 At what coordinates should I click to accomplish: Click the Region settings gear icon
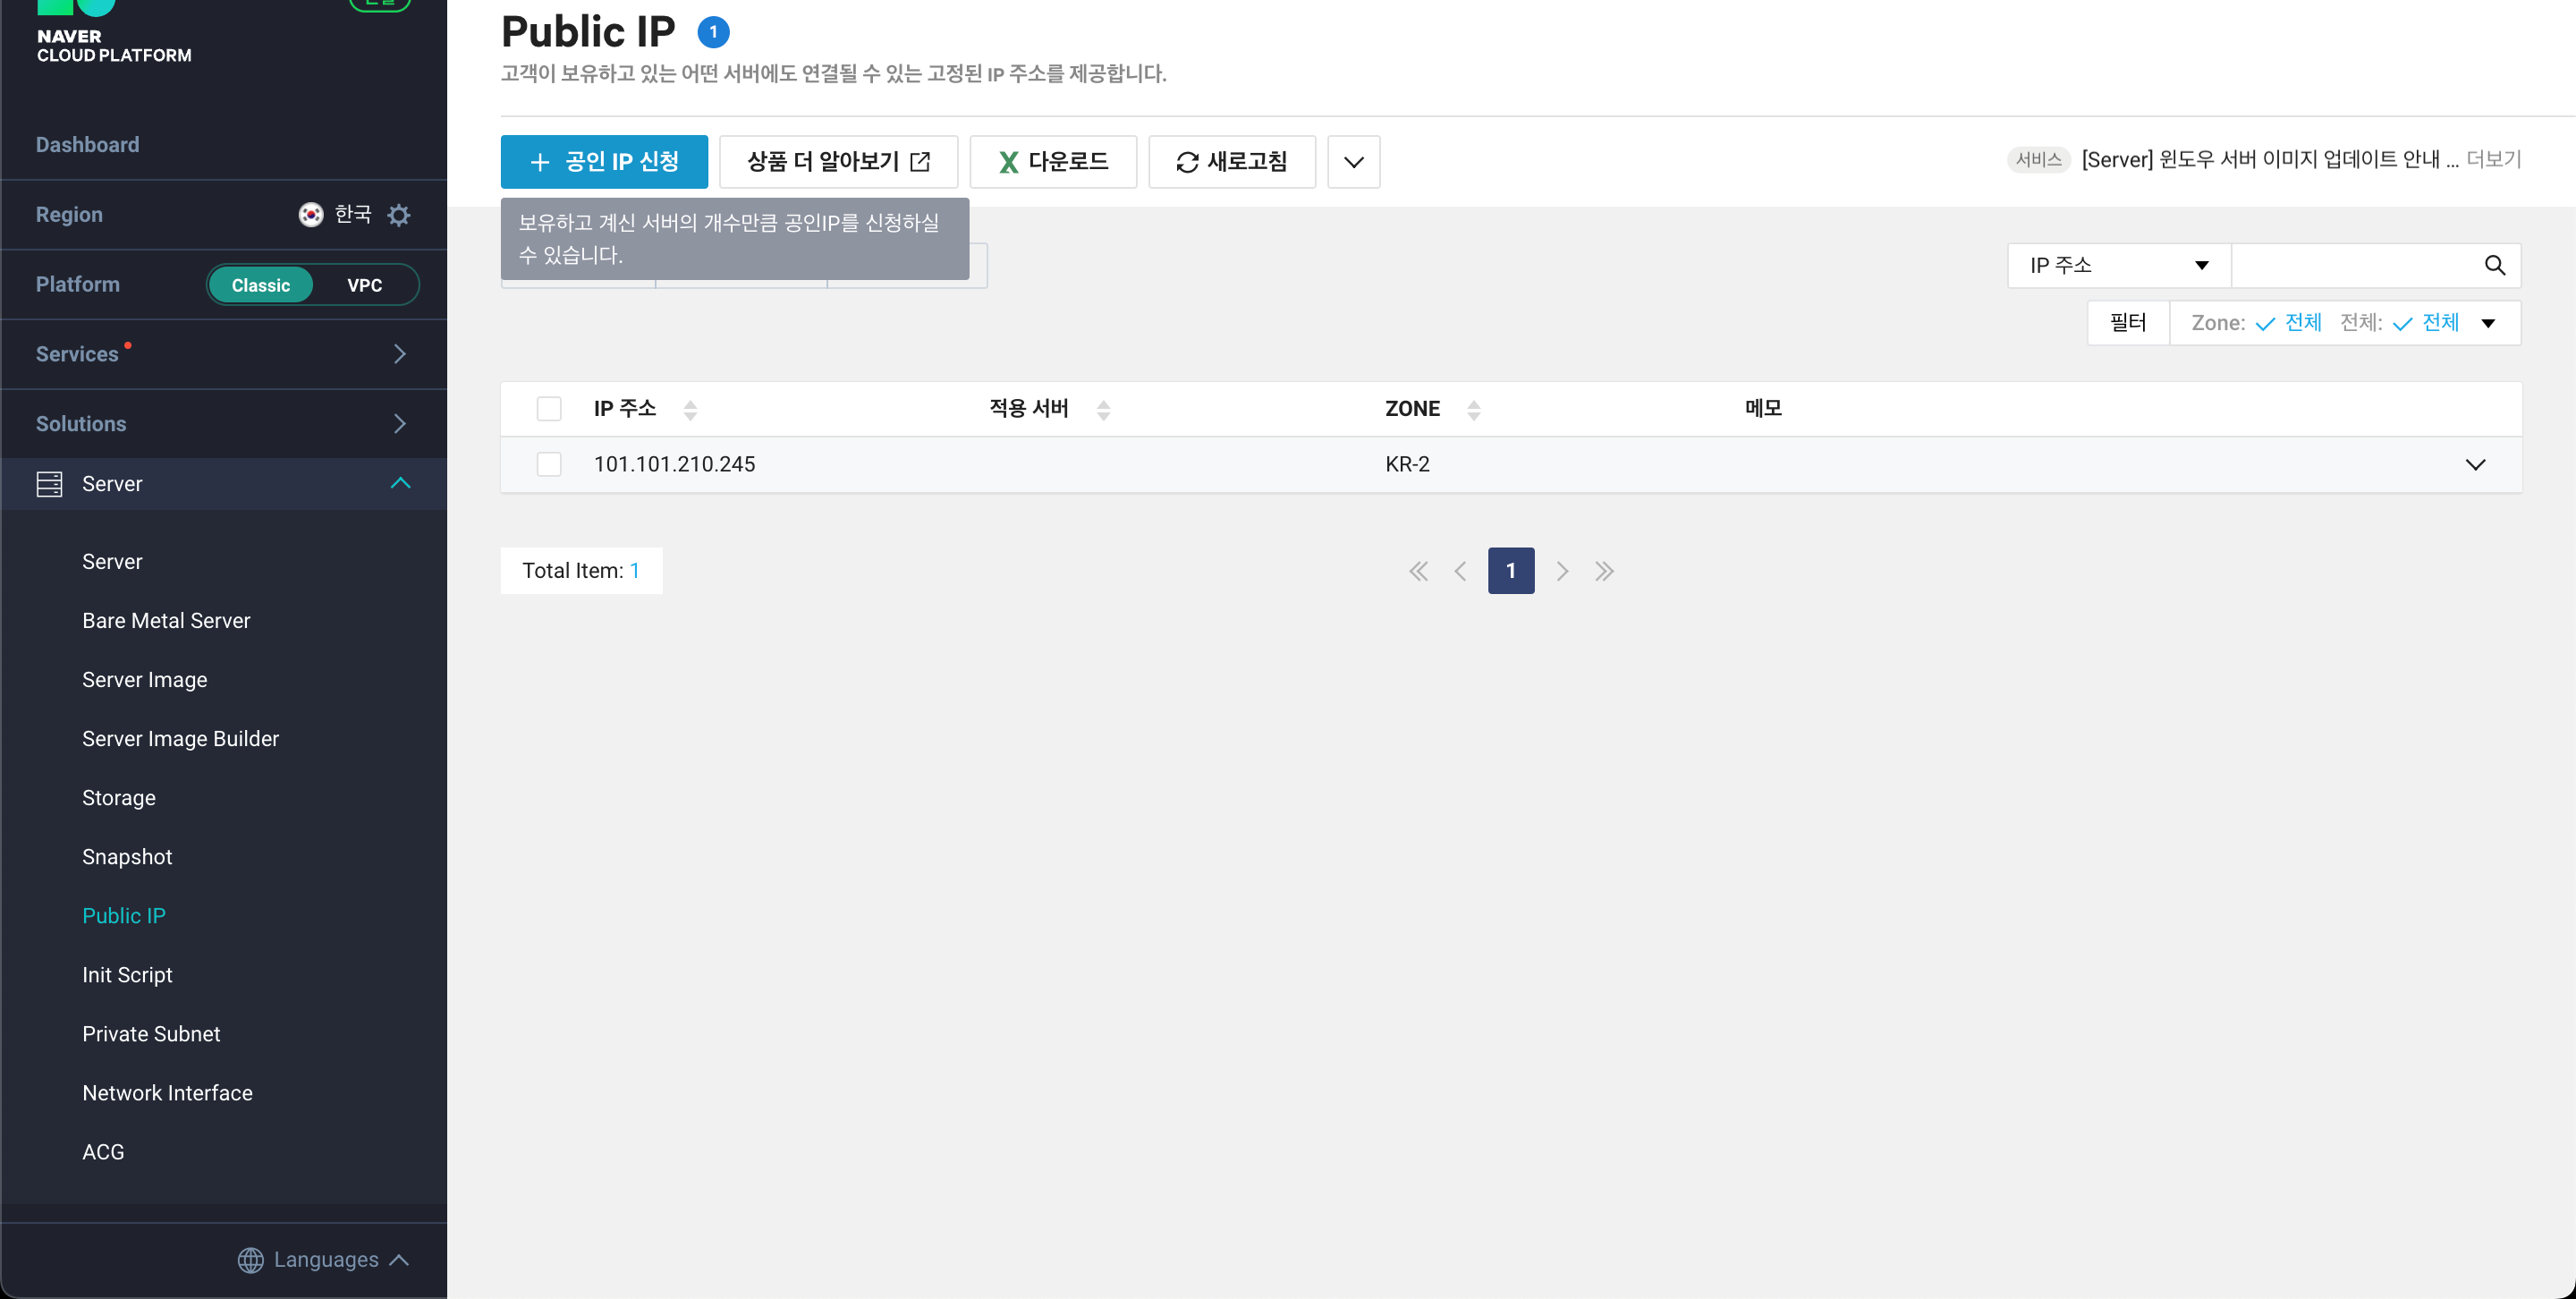[x=399, y=215]
